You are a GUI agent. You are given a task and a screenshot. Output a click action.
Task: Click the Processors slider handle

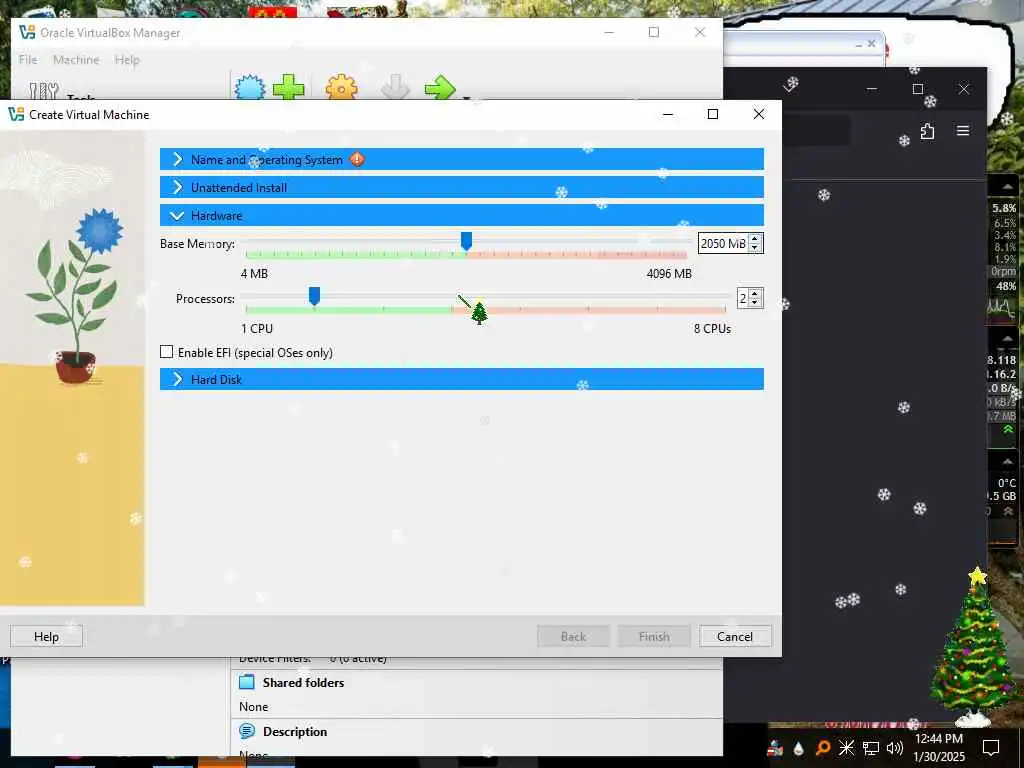point(314,296)
